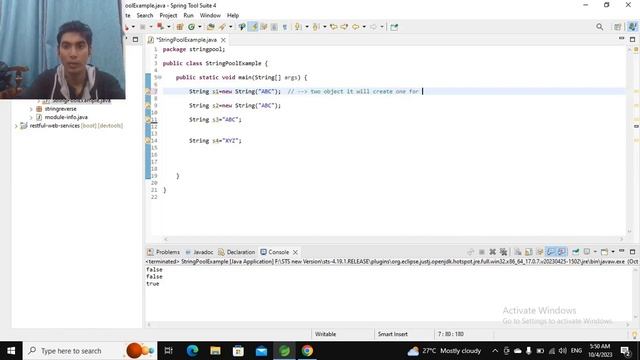This screenshot has width=640, height=360.
Task: Open the Help menu
Action: [233, 16]
